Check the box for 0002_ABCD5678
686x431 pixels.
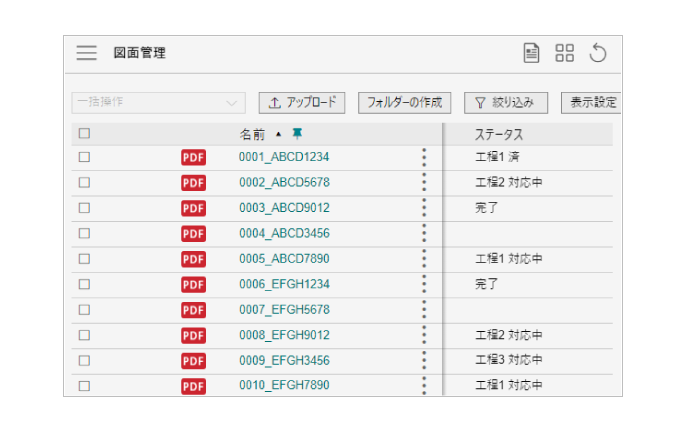point(84,183)
